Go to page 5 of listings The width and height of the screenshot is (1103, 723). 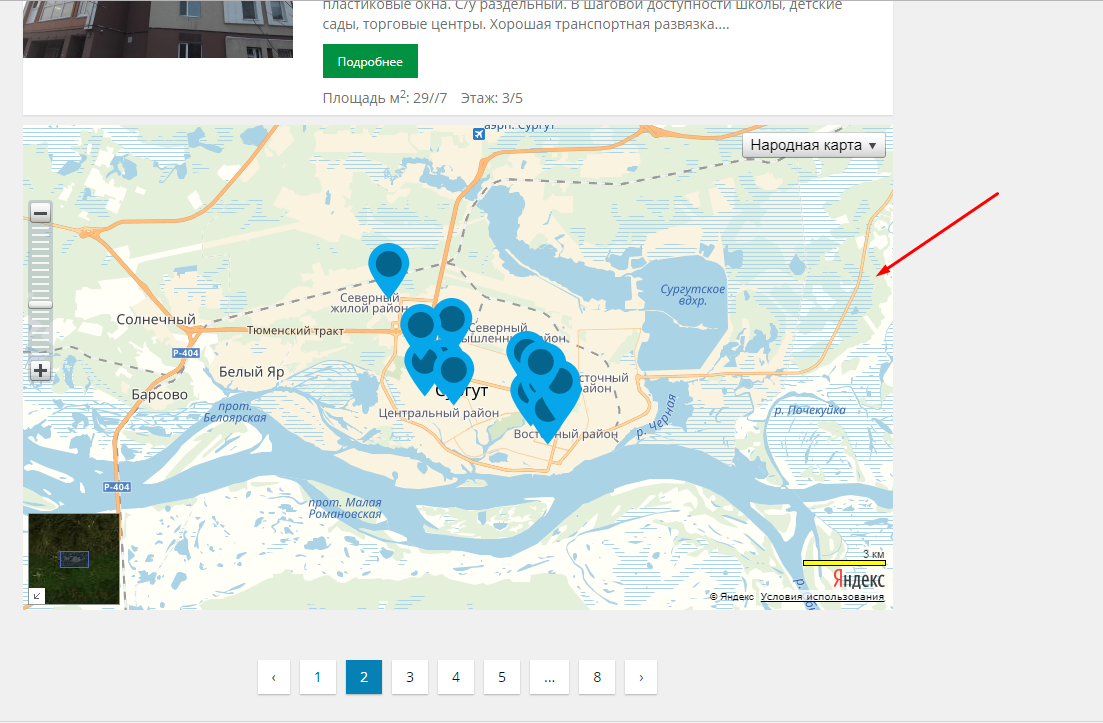(x=502, y=677)
